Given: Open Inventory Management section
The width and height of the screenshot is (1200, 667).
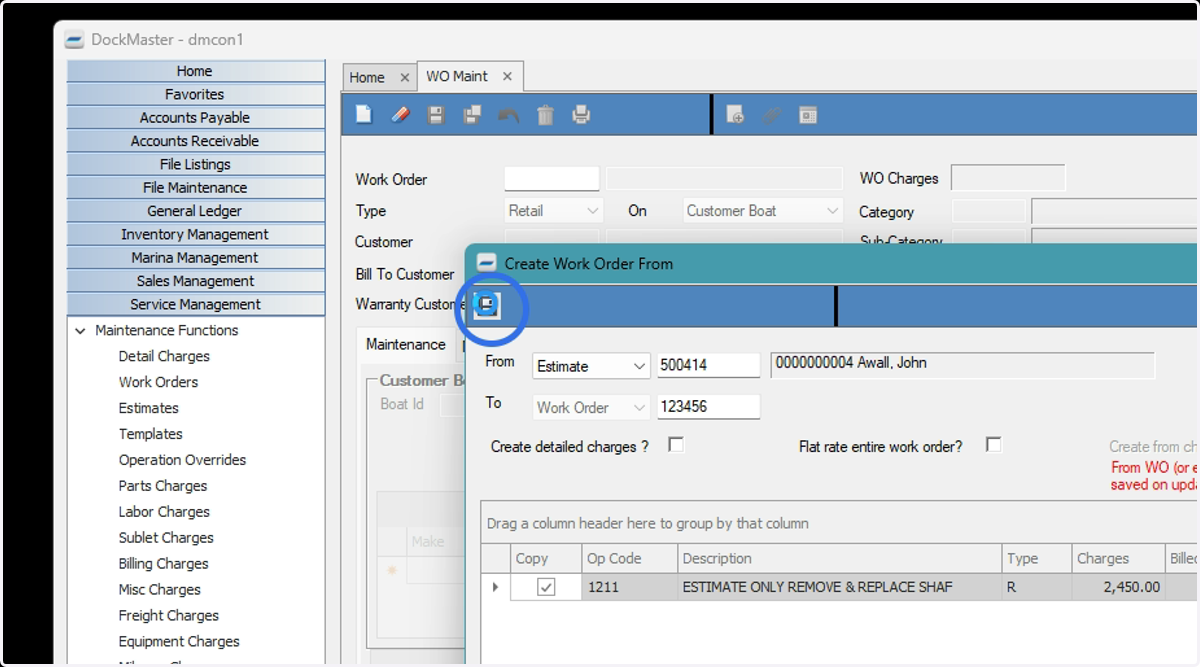Looking at the screenshot, I should tap(195, 234).
